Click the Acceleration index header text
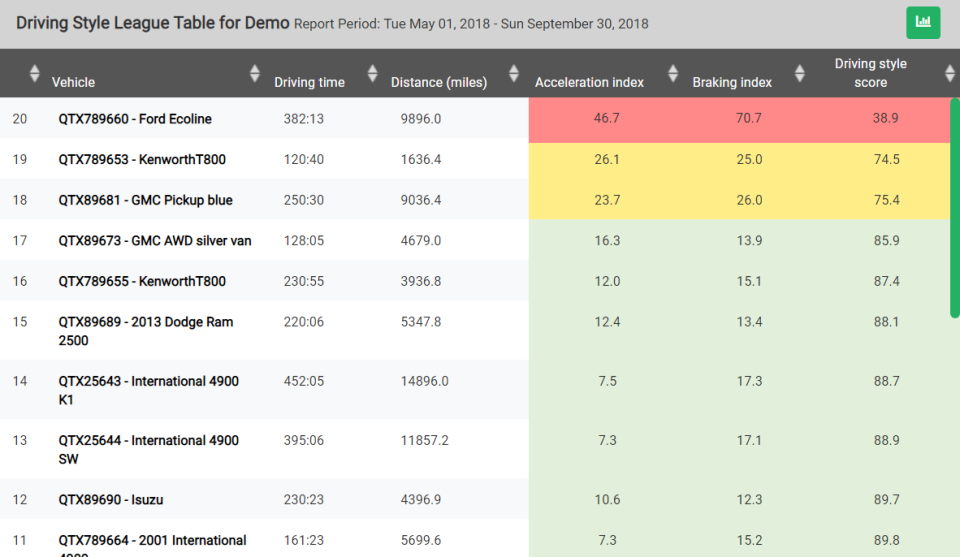This screenshot has width=960, height=557. click(589, 82)
